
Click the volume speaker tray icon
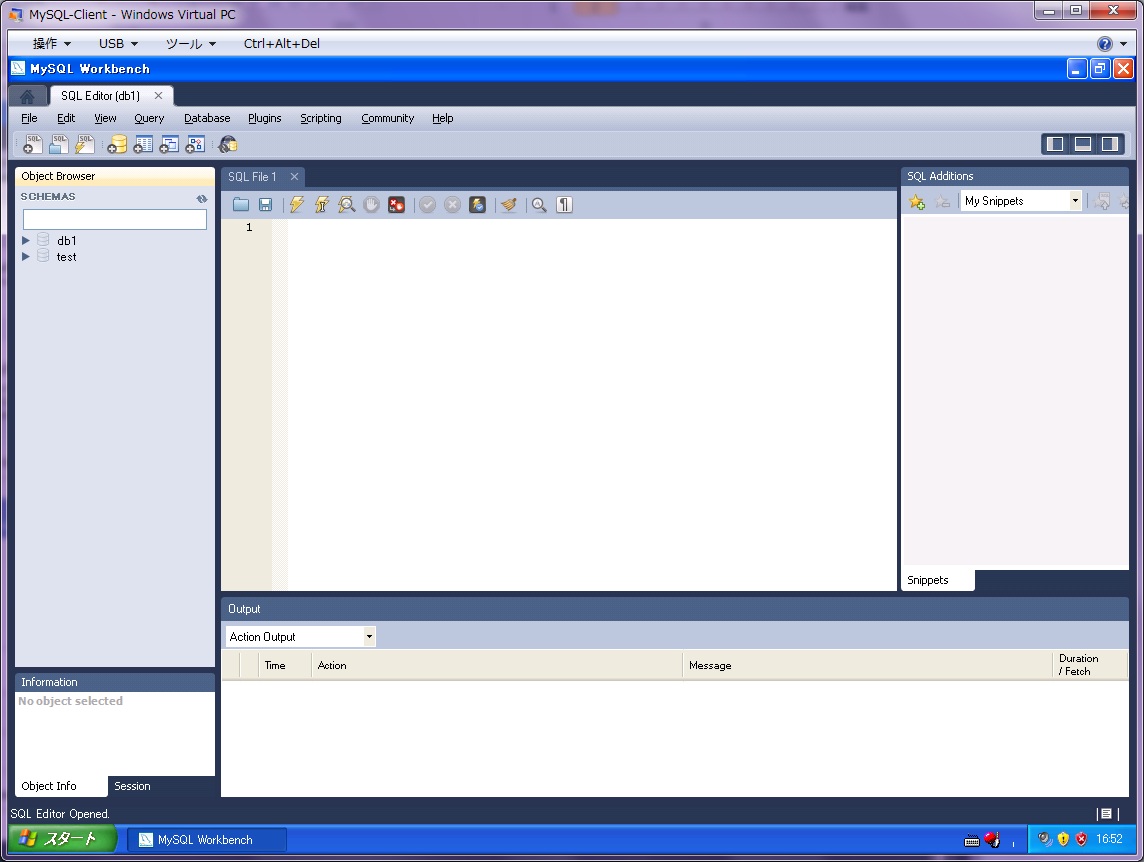tap(1045, 839)
